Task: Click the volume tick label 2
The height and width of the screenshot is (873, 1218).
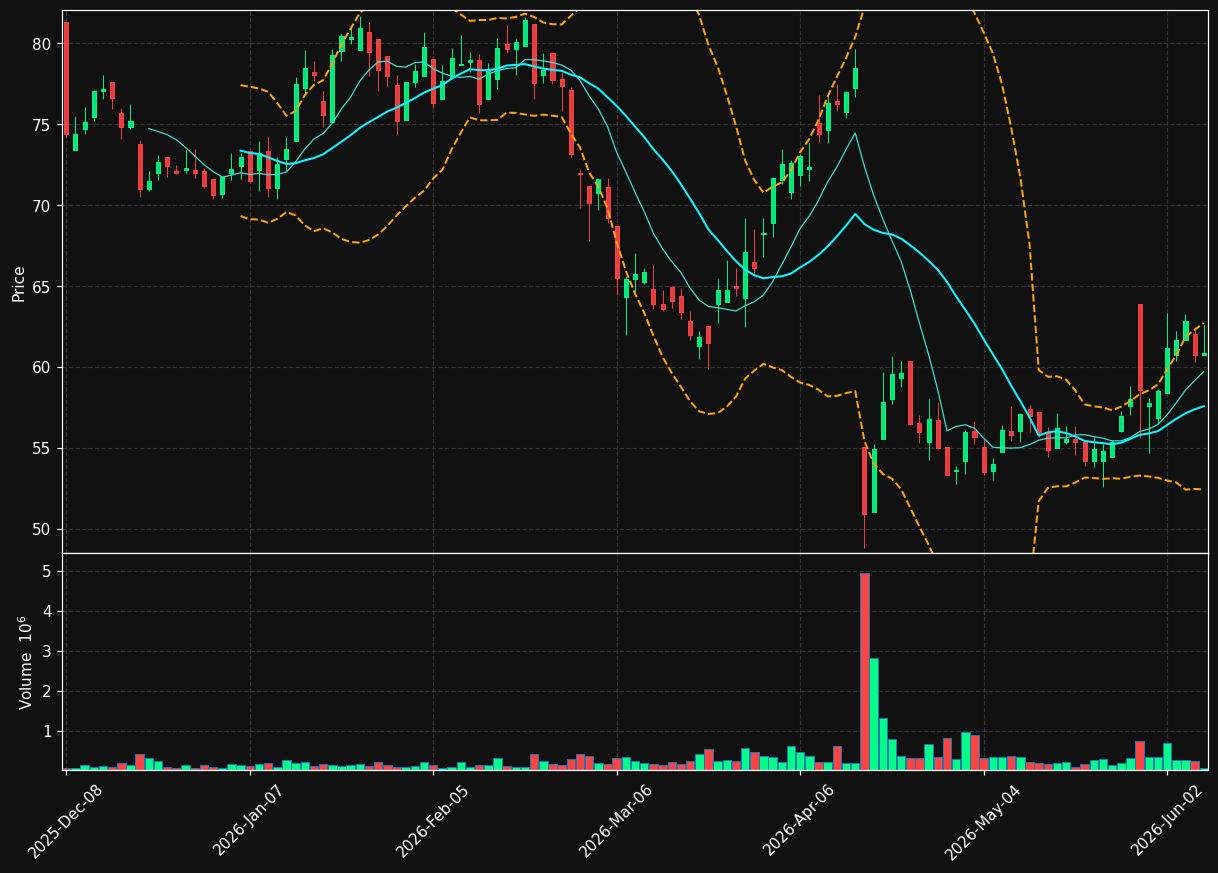Action: [x=47, y=692]
